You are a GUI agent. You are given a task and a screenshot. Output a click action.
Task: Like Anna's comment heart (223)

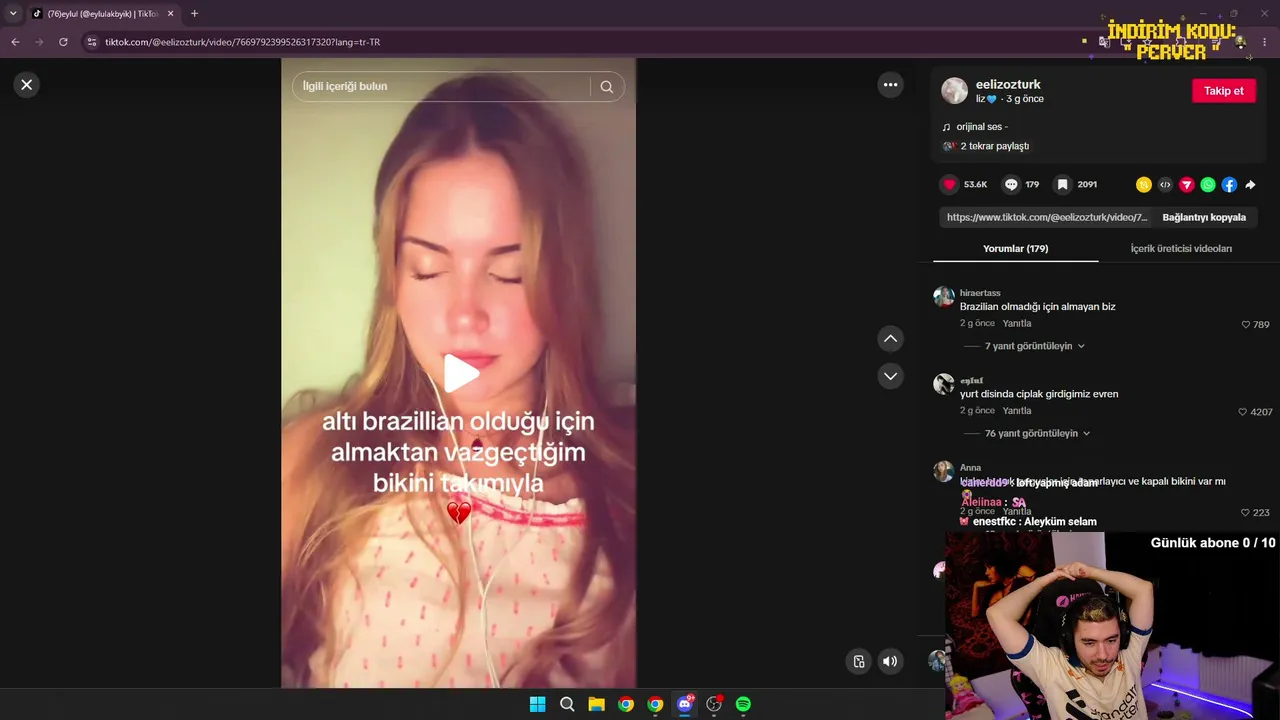1246,513
